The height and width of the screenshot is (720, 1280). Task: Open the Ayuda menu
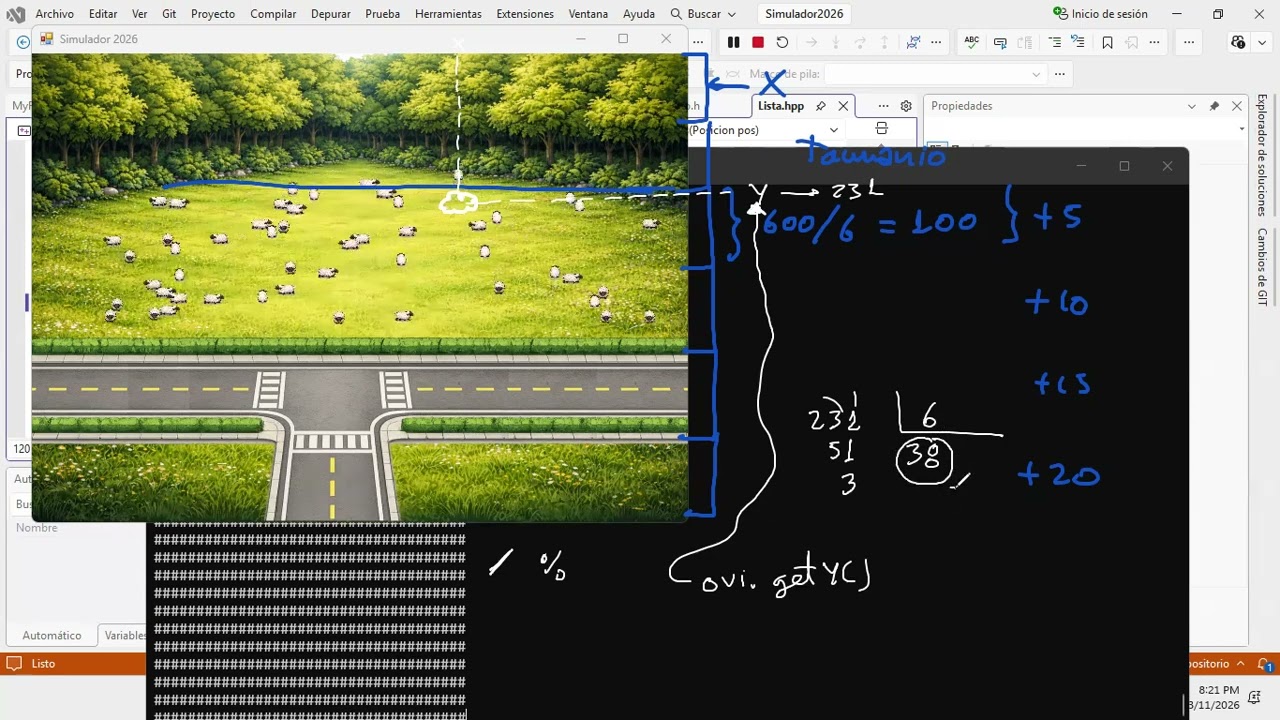[639, 14]
